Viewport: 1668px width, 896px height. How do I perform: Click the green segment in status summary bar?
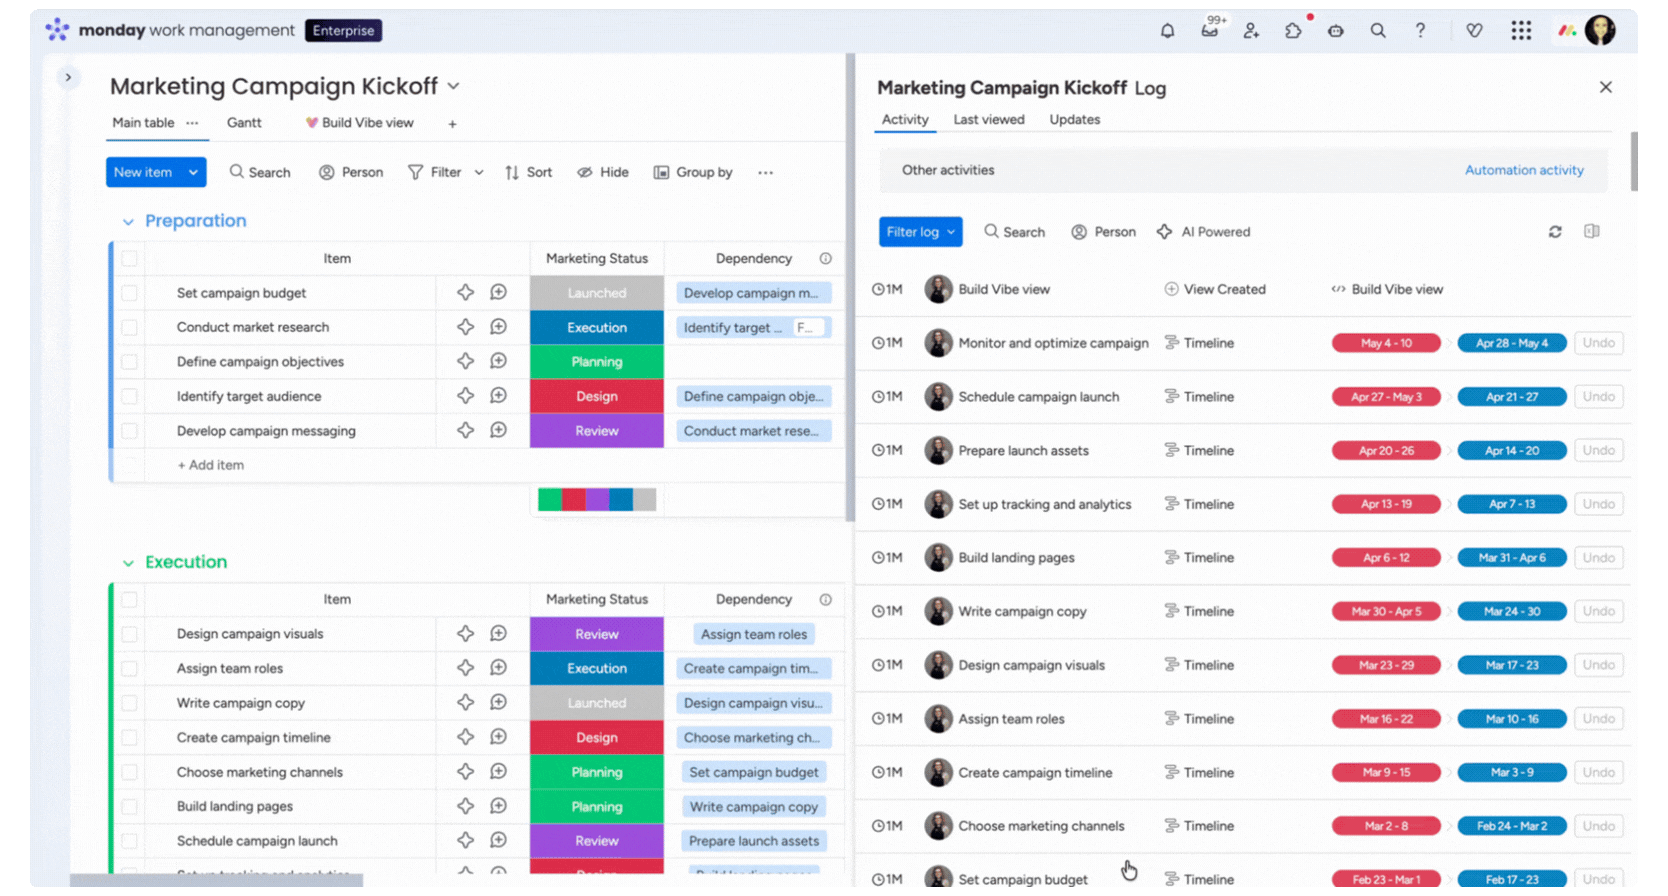[549, 500]
